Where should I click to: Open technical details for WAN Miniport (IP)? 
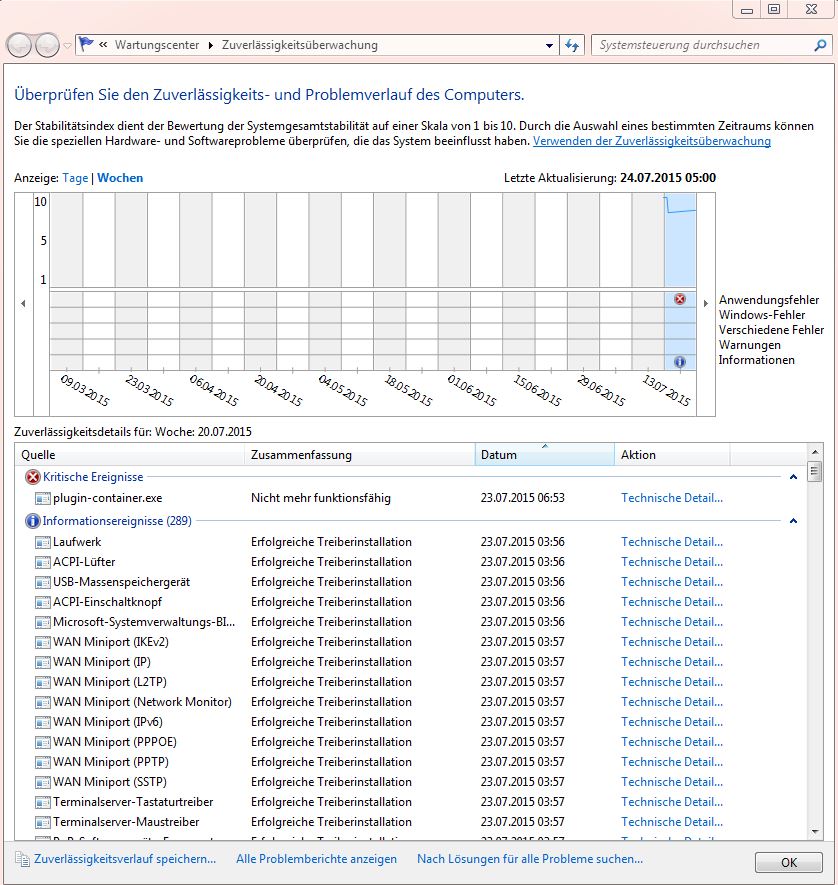coord(672,662)
